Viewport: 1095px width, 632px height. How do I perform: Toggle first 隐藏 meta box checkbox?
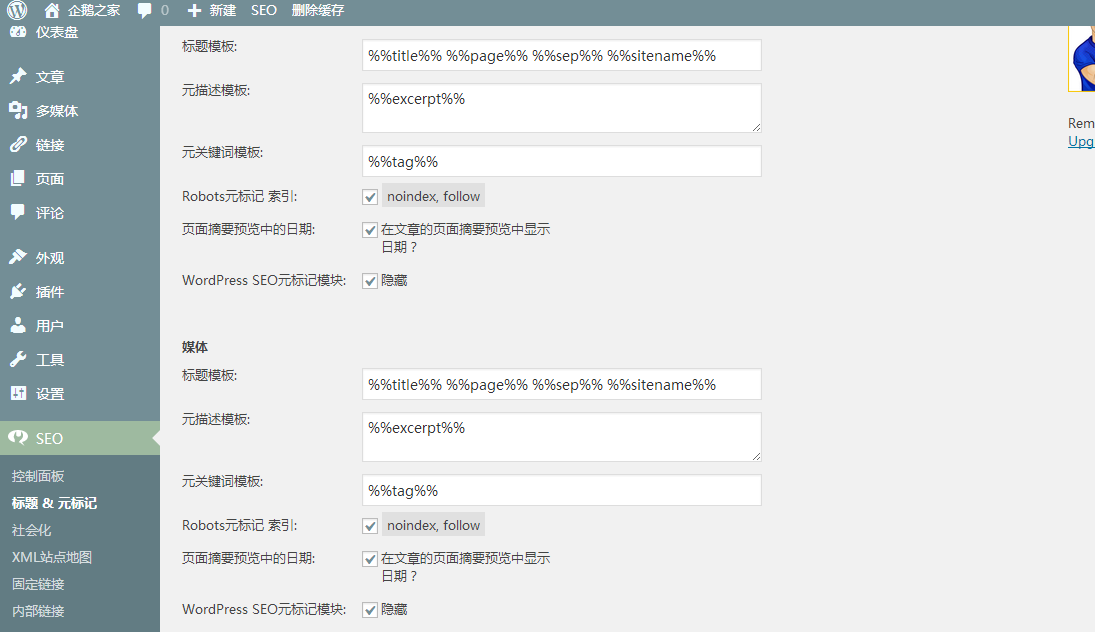click(370, 281)
